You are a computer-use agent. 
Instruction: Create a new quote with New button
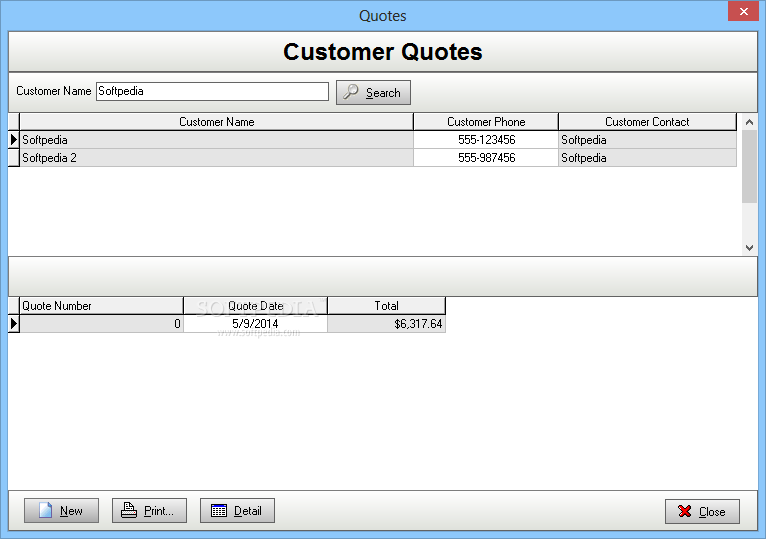(62, 511)
